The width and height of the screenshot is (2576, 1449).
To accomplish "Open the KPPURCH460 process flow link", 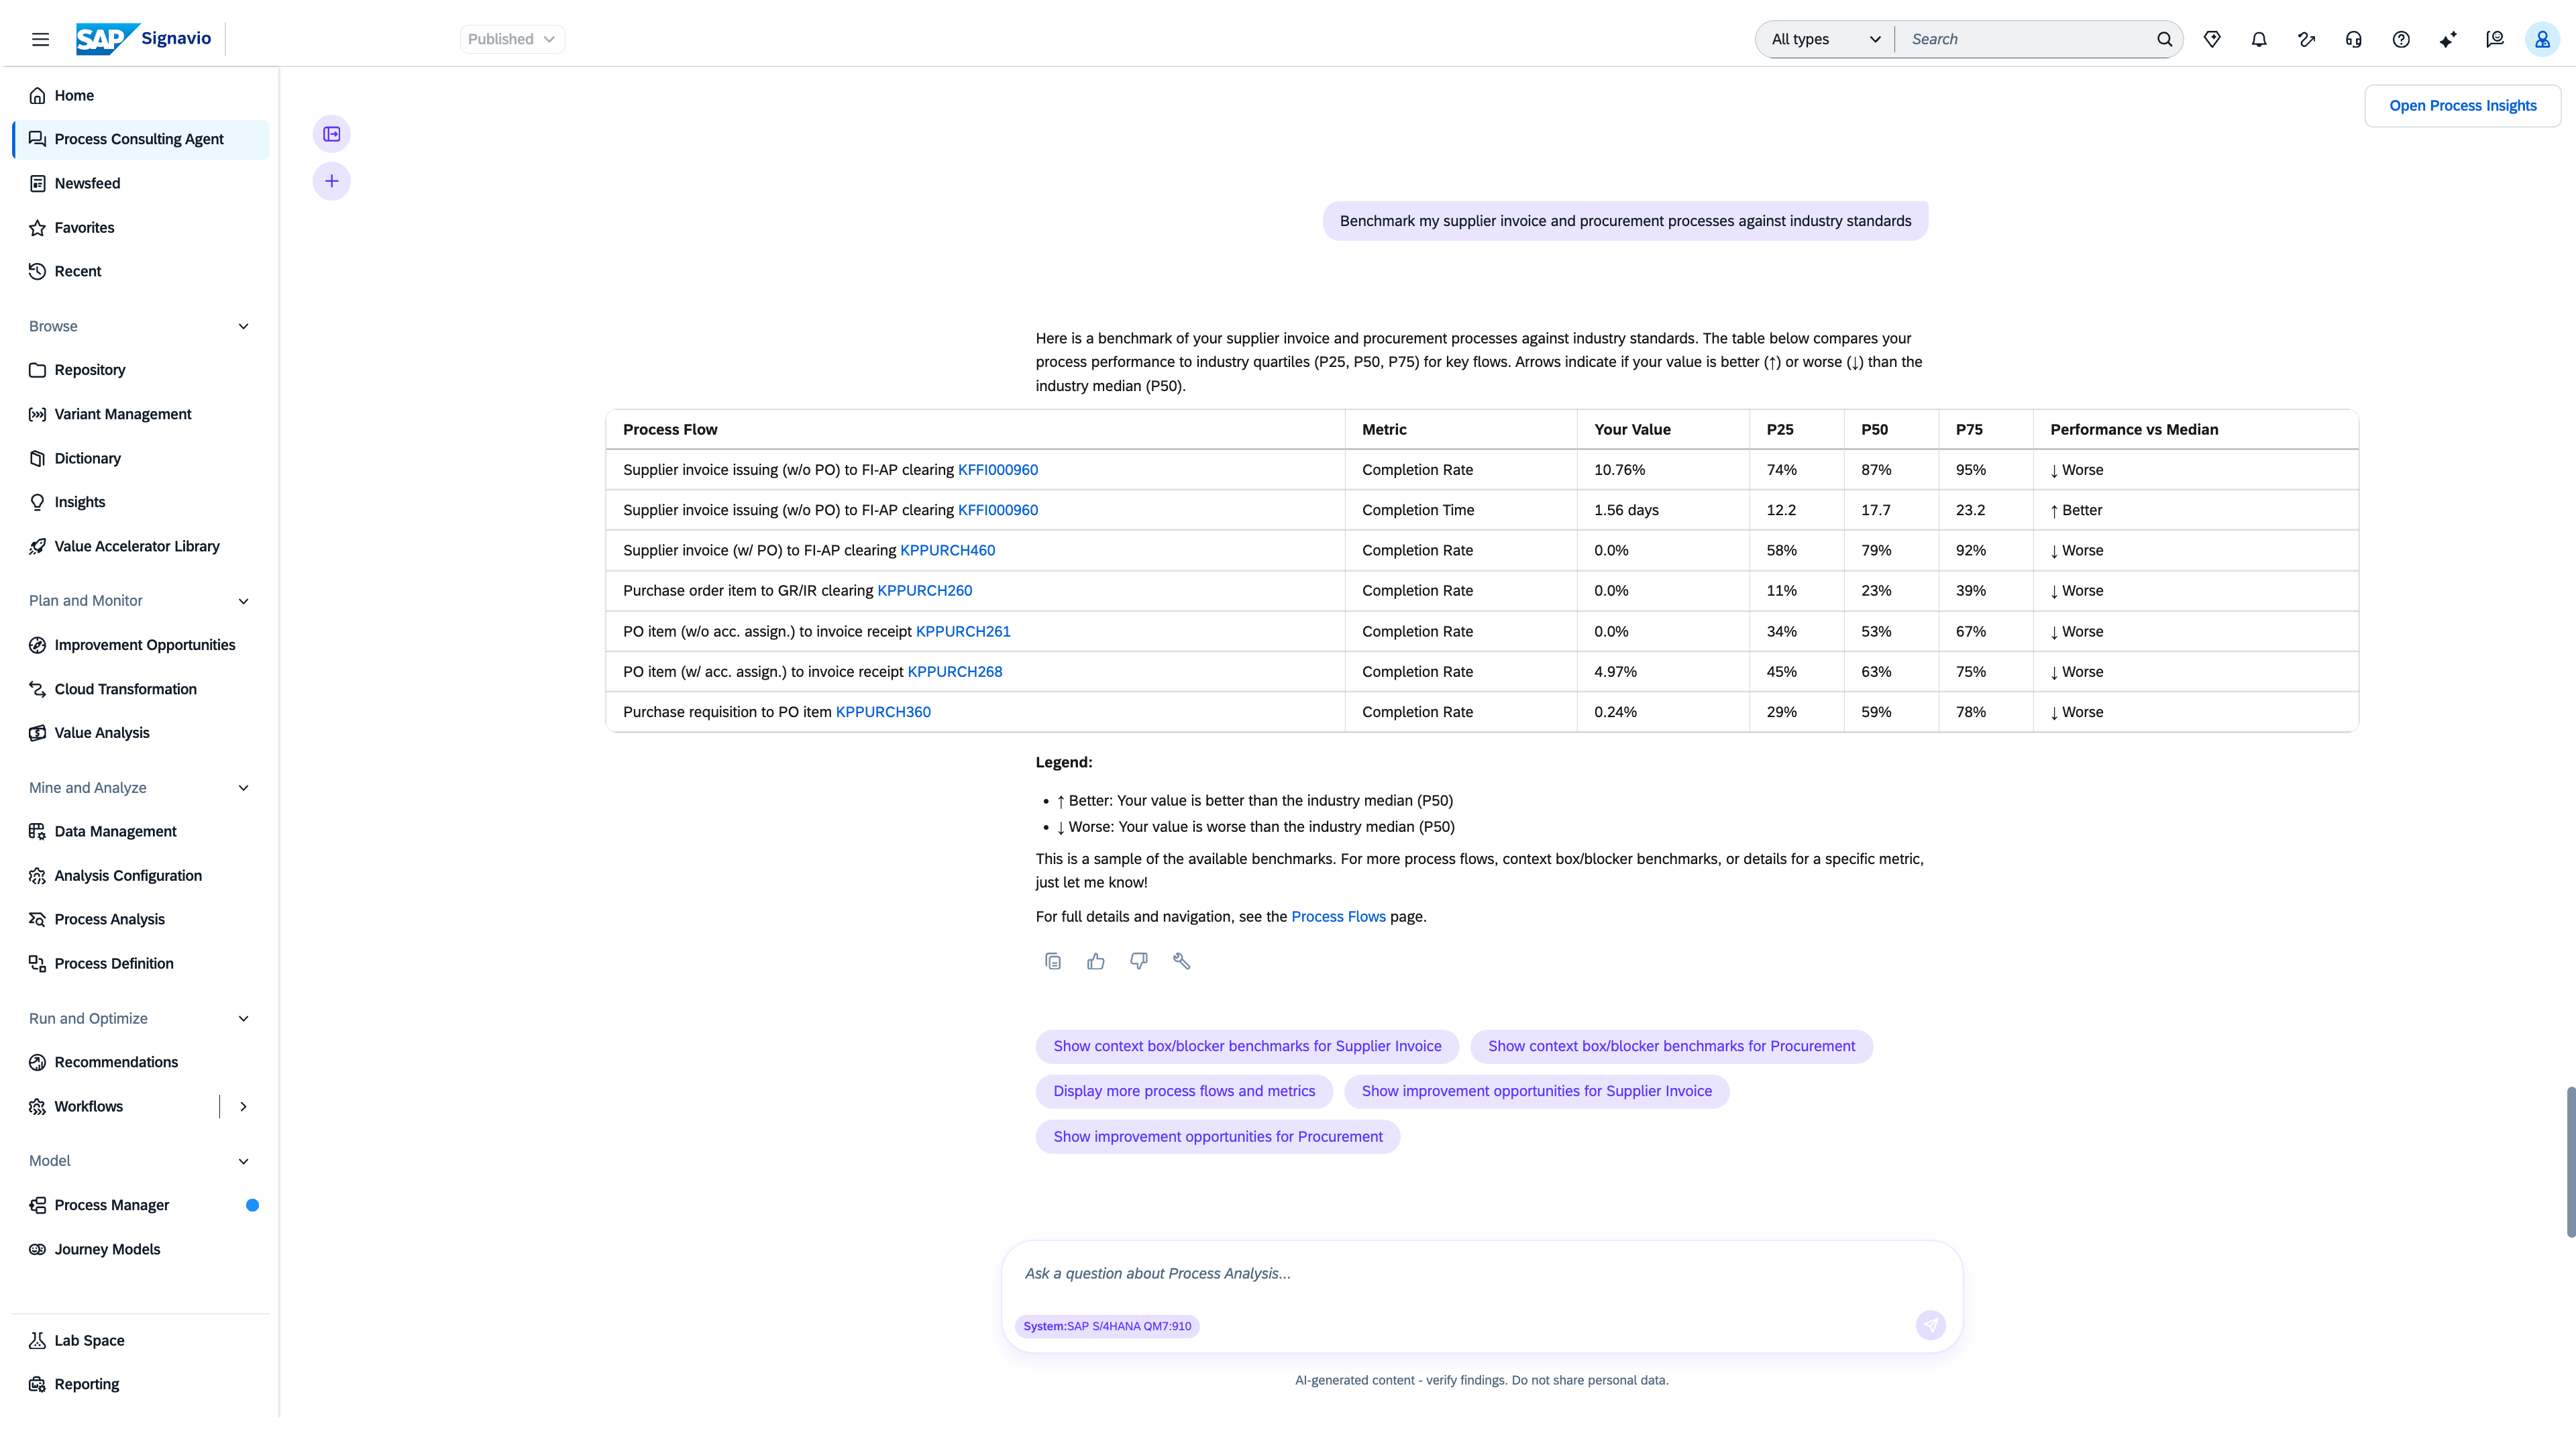I will (x=947, y=550).
